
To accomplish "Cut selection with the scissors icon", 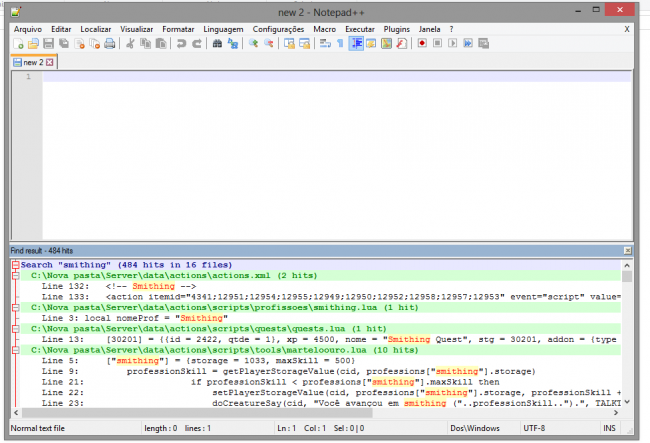I will click(x=130, y=44).
